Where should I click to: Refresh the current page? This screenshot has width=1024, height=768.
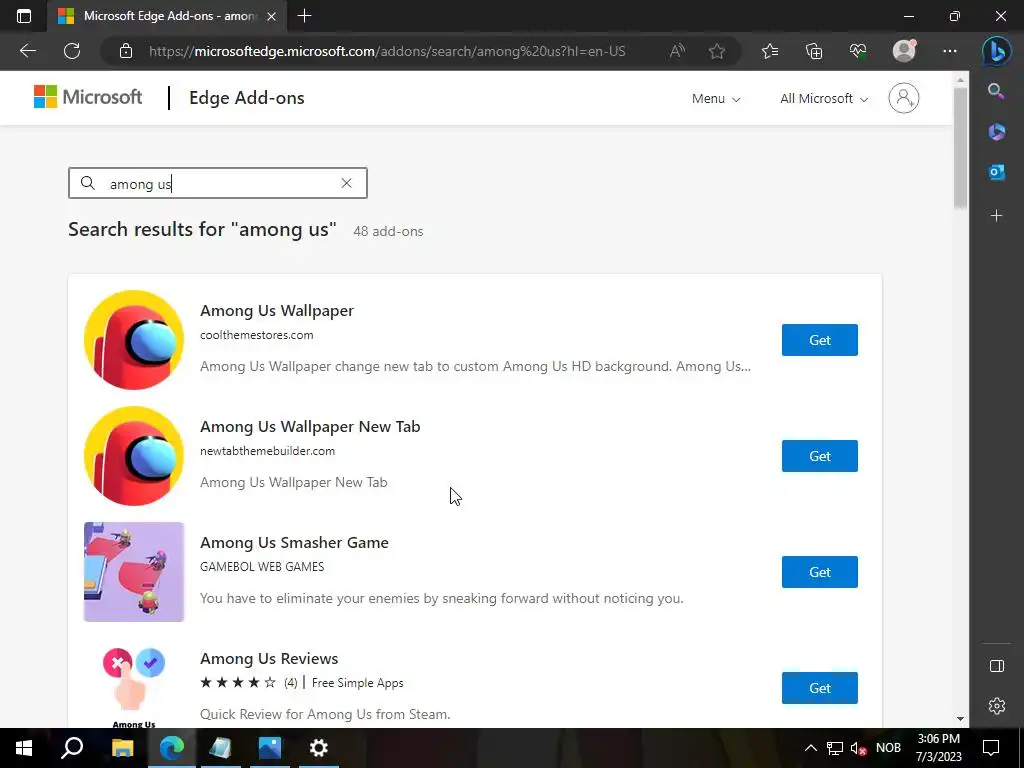point(72,51)
